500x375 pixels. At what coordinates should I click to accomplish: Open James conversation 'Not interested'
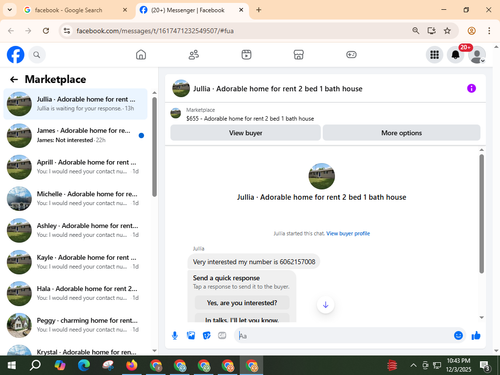[x=75, y=135]
